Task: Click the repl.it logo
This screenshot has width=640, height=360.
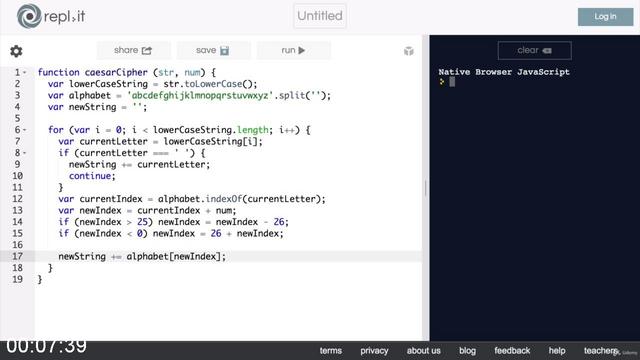Action: (x=51, y=16)
